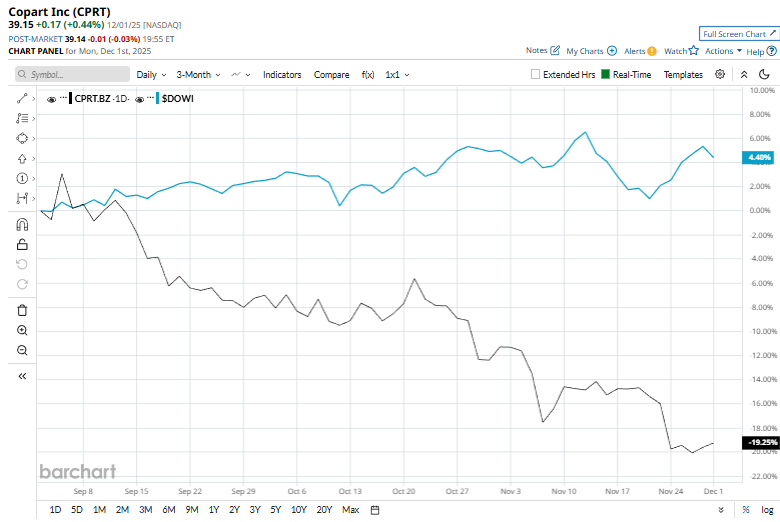This screenshot has width=780, height=522.
Task: Open the Compare menu
Action: tap(331, 74)
